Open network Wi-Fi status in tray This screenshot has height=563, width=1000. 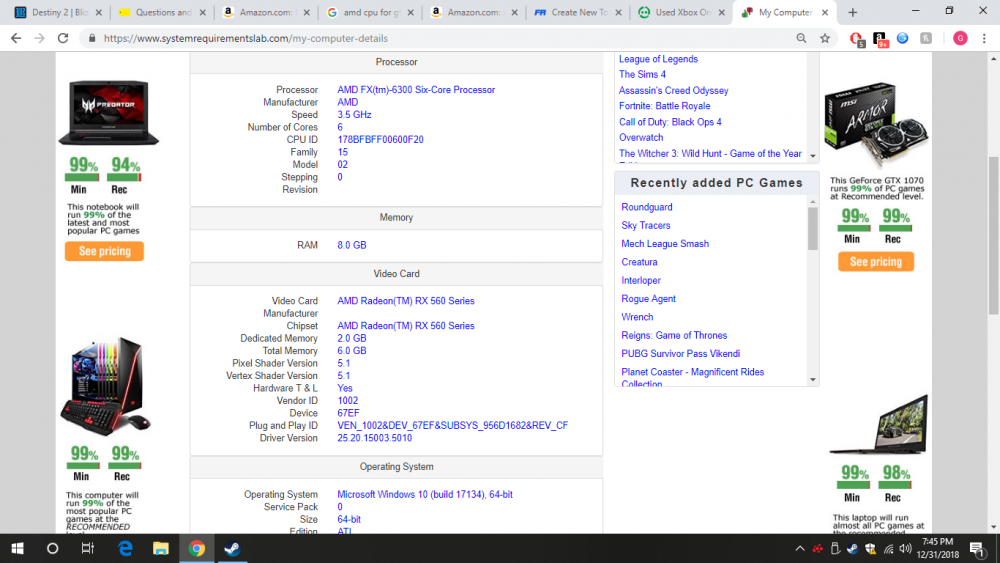[x=888, y=548]
